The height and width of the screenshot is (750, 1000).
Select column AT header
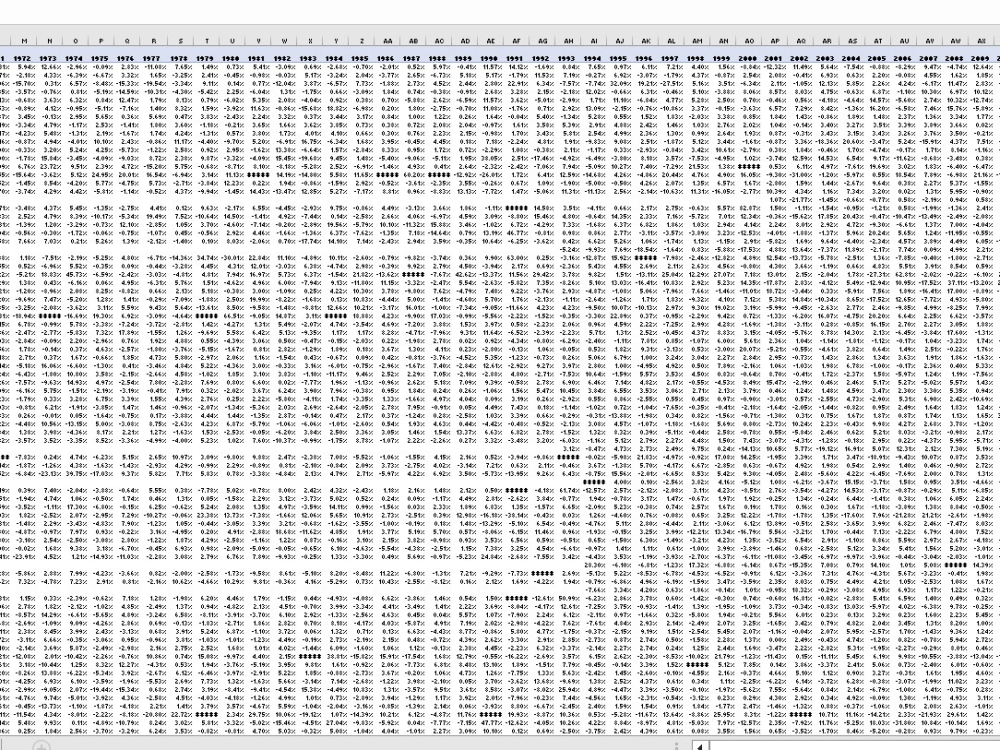pyautogui.click(x=878, y=41)
